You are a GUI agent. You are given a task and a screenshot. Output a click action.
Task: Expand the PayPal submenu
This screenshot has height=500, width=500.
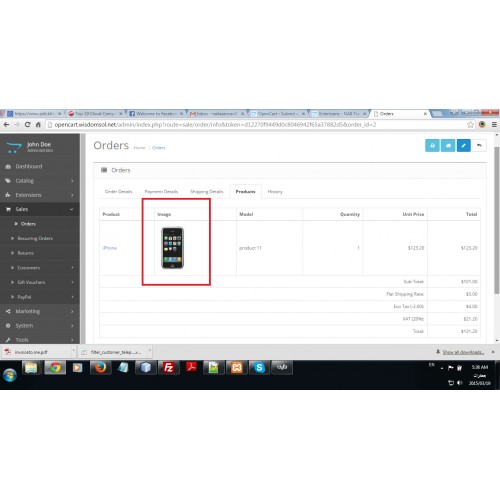click(x=40, y=297)
